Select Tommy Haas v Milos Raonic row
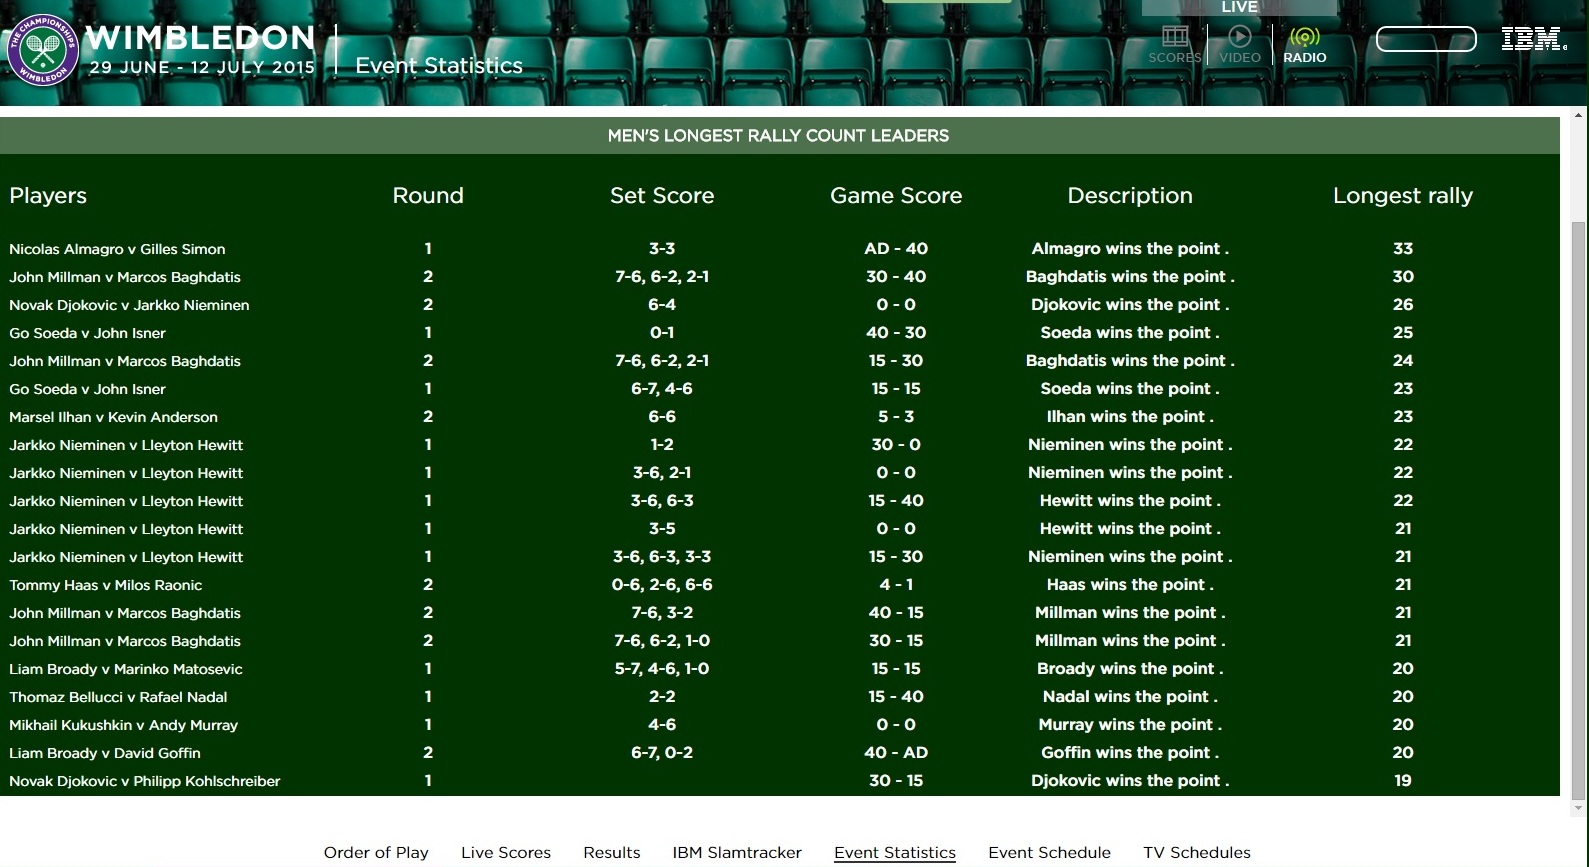The height and width of the screenshot is (867, 1589). [x=780, y=585]
